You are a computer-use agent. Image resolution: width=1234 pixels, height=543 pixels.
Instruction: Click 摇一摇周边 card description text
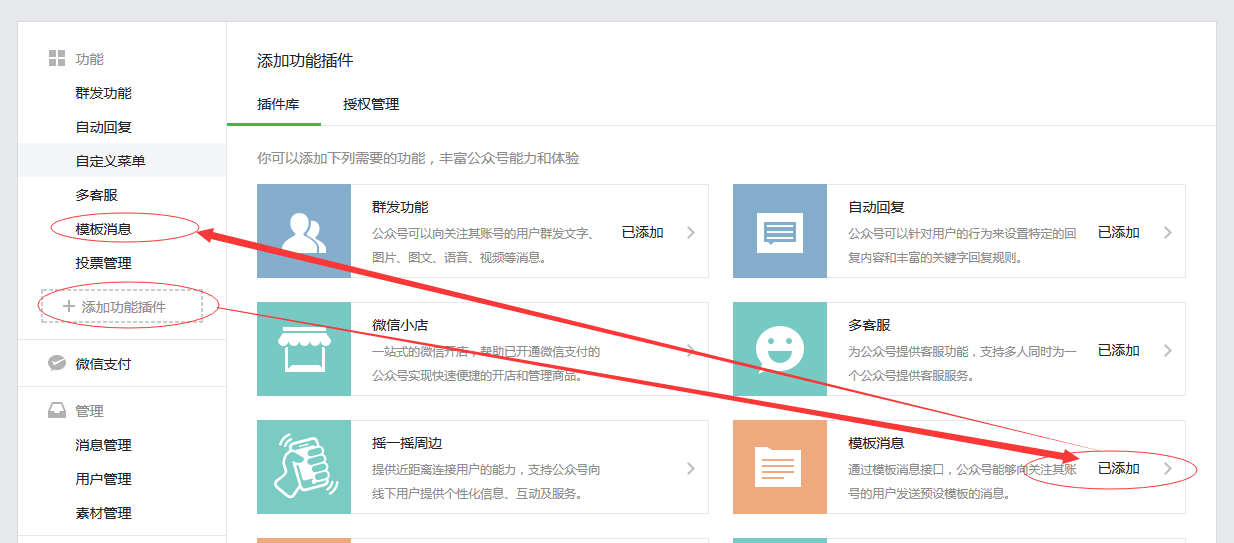point(486,482)
